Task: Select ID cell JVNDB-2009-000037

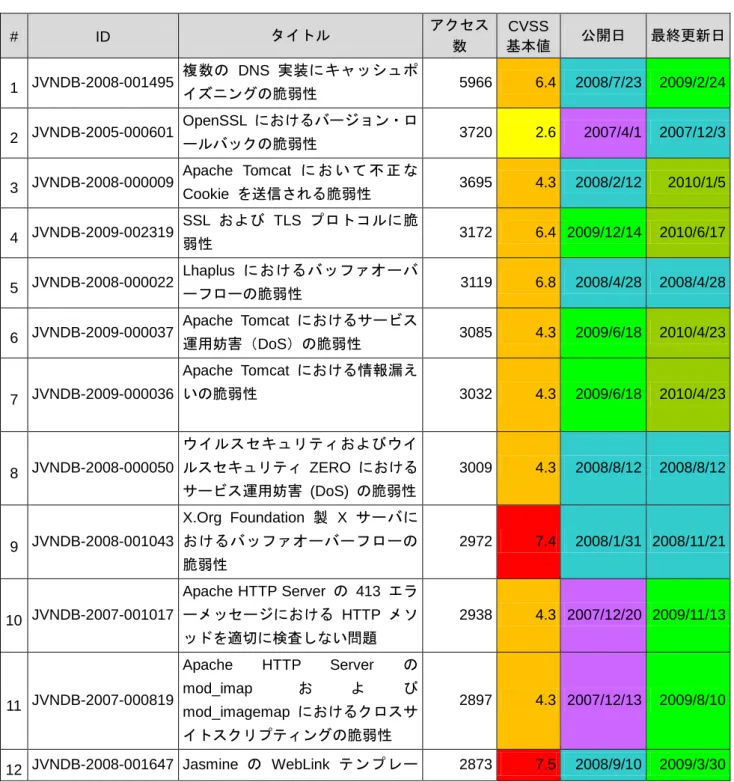Action: [x=103, y=332]
